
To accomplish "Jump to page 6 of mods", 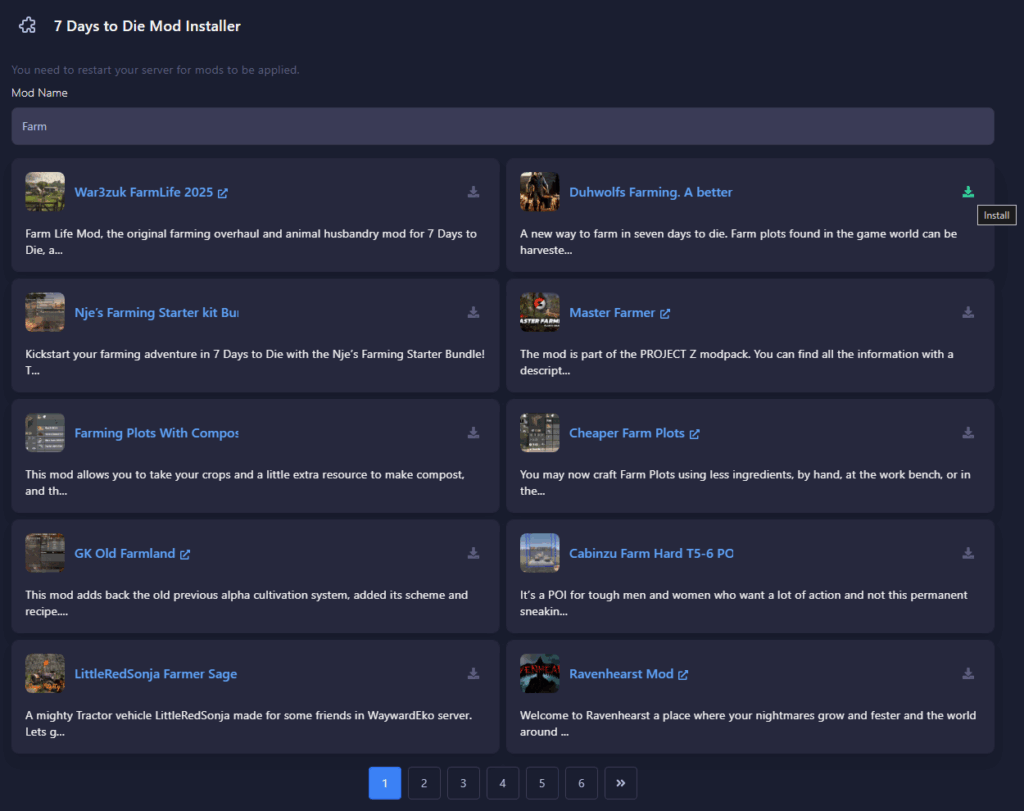I will 581,783.
